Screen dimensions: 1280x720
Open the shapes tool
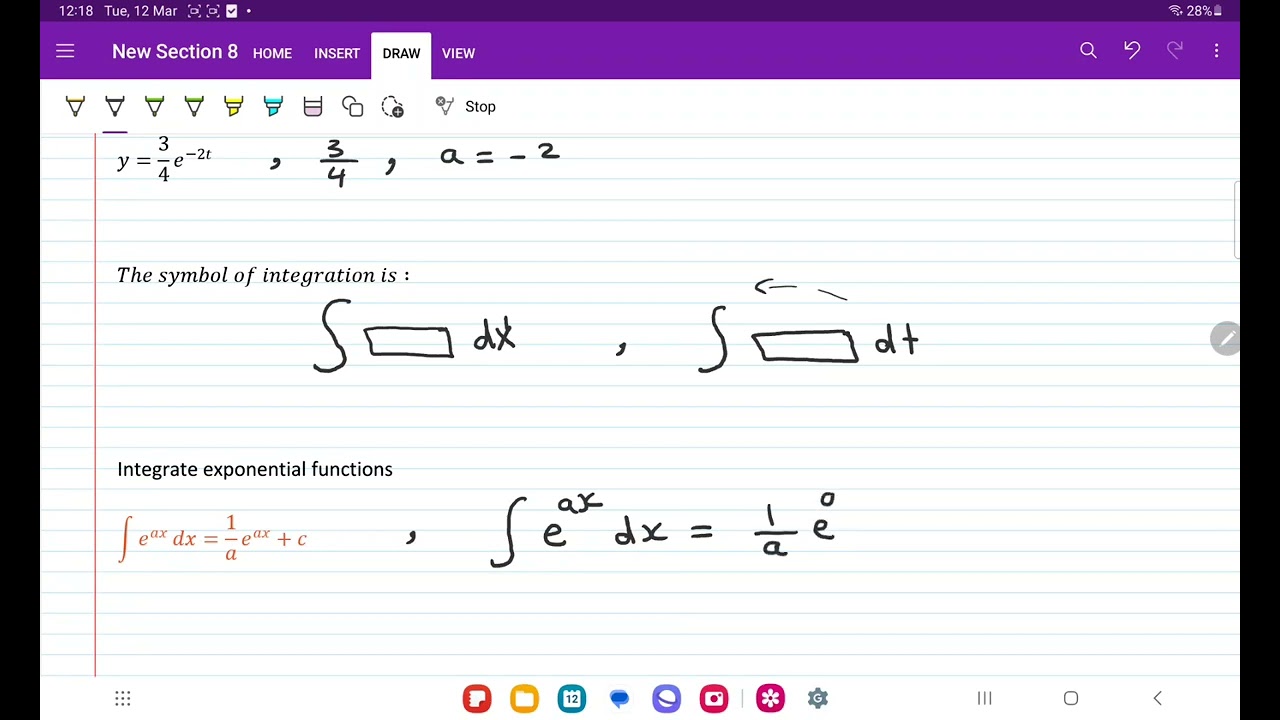(x=352, y=106)
